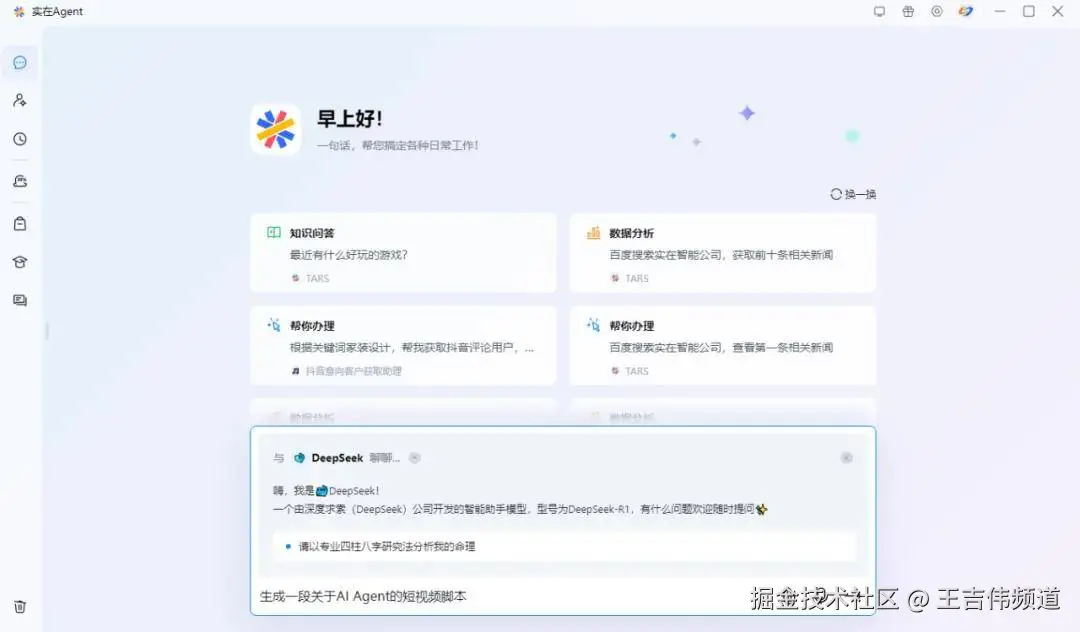The image size is (1080, 632).
Task: Choose 帮你办理 card about 抖音评论用户
Action: click(x=403, y=346)
